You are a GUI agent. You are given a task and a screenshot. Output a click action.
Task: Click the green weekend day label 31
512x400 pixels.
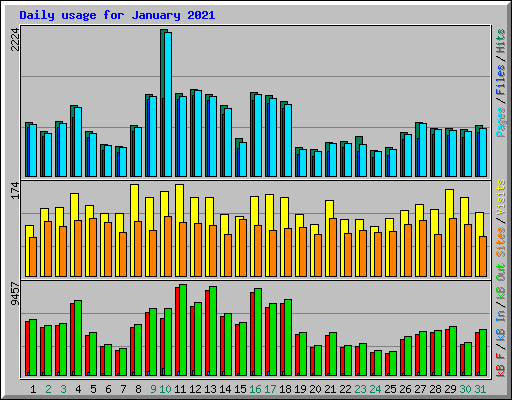[x=480, y=389]
